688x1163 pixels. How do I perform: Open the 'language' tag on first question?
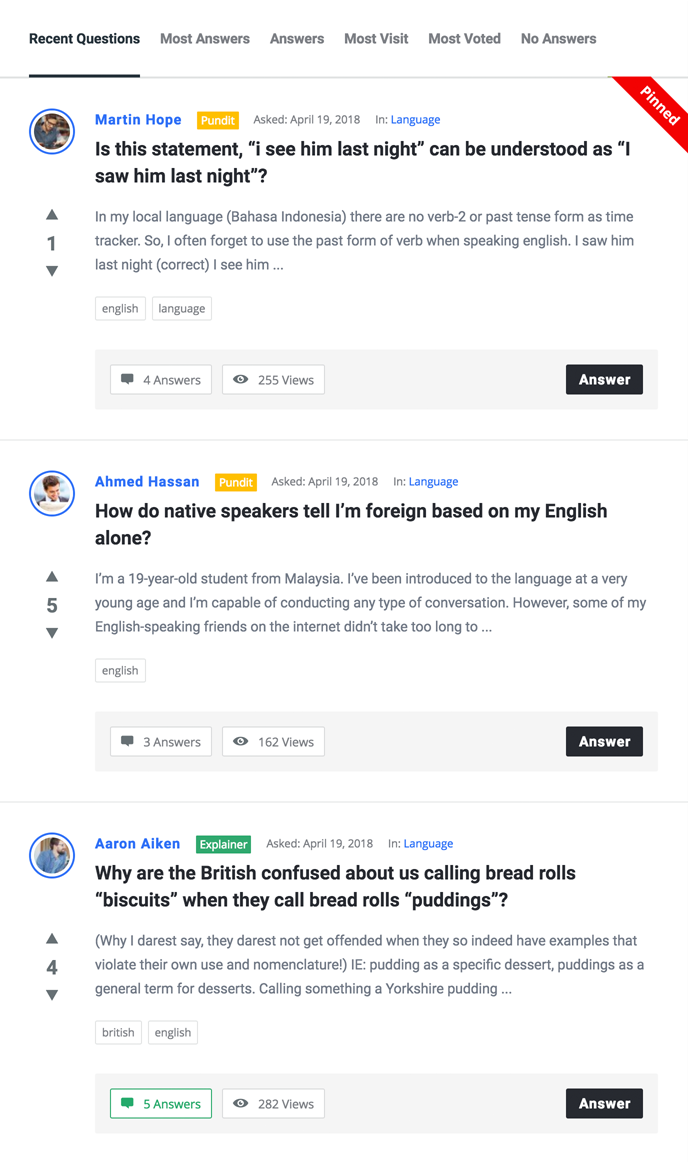tap(182, 309)
